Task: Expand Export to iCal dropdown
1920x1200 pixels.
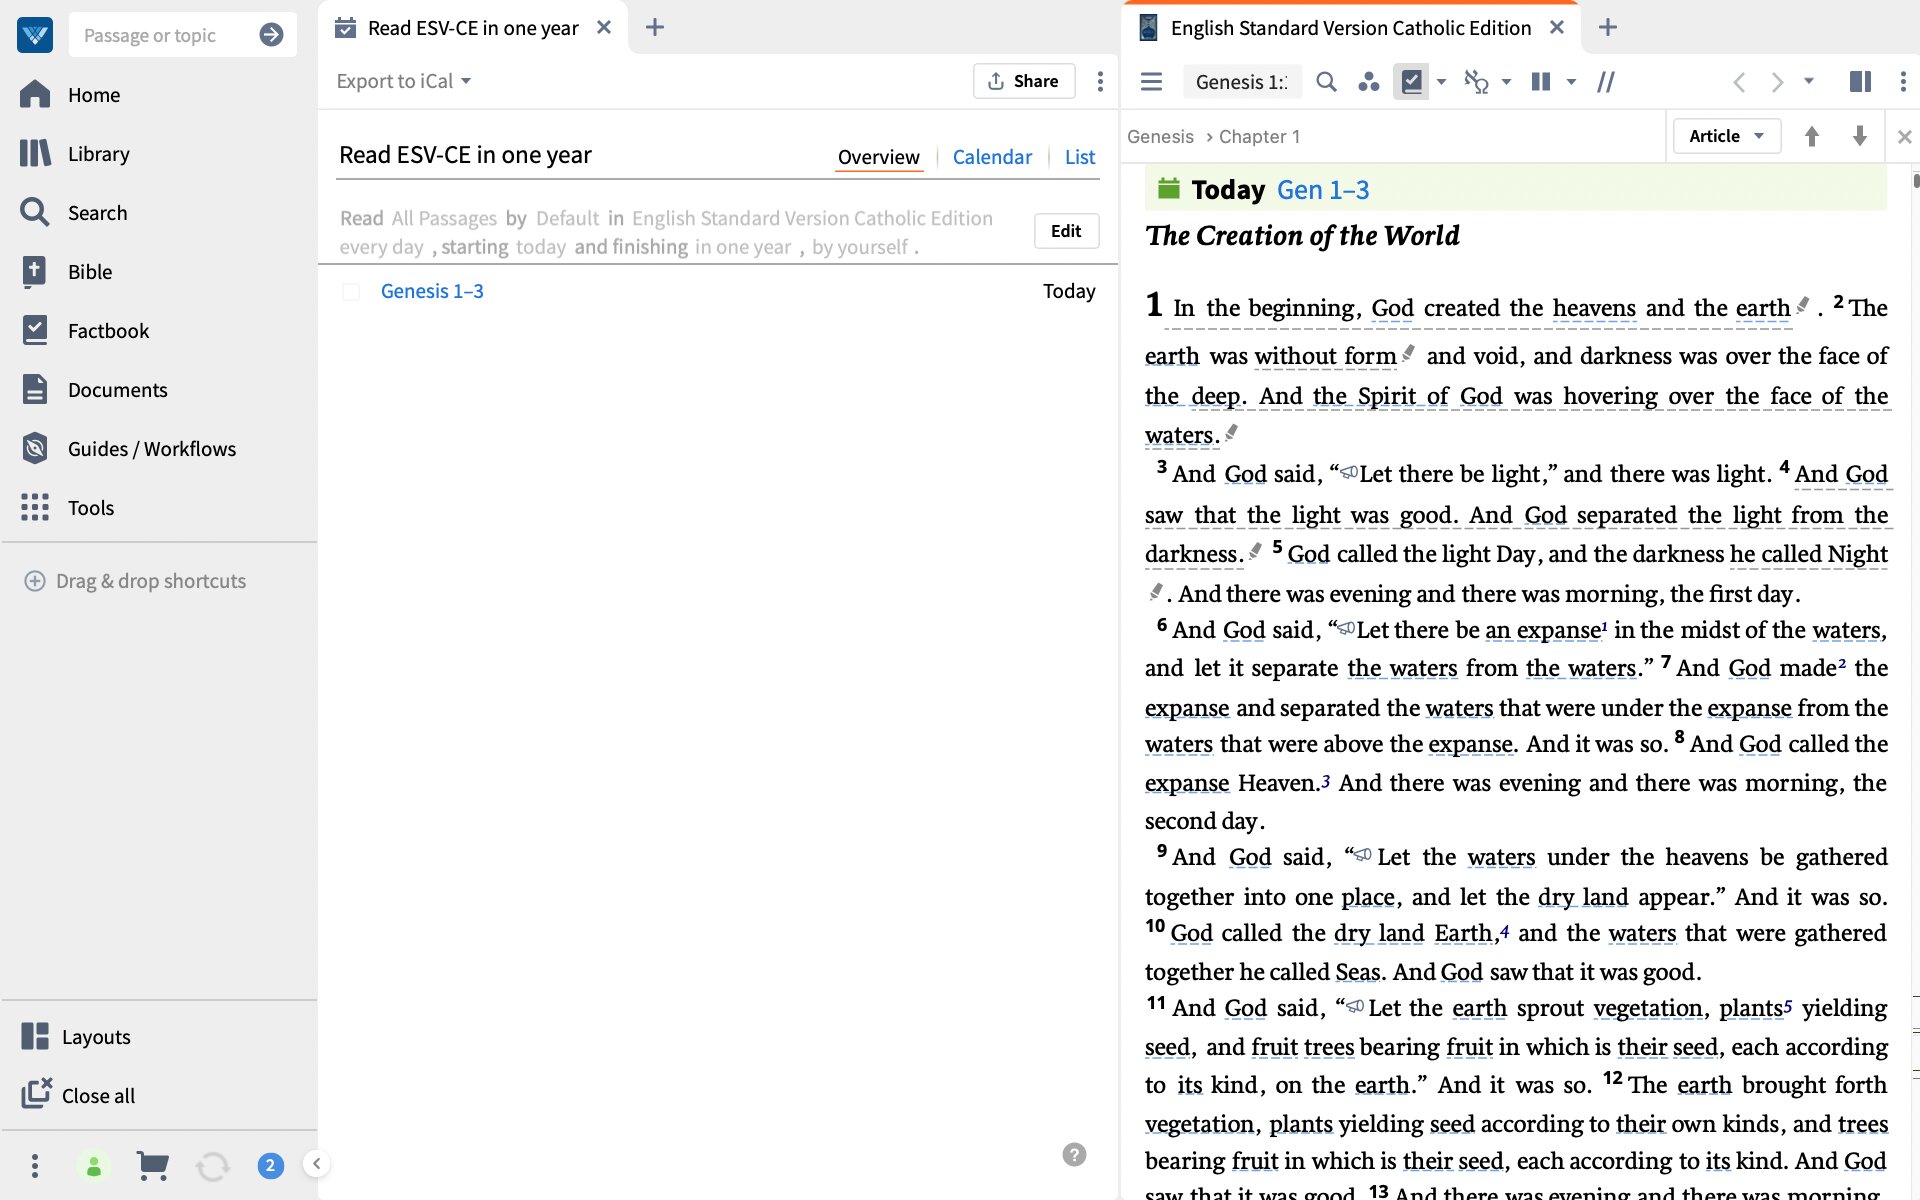Action: click(x=404, y=81)
